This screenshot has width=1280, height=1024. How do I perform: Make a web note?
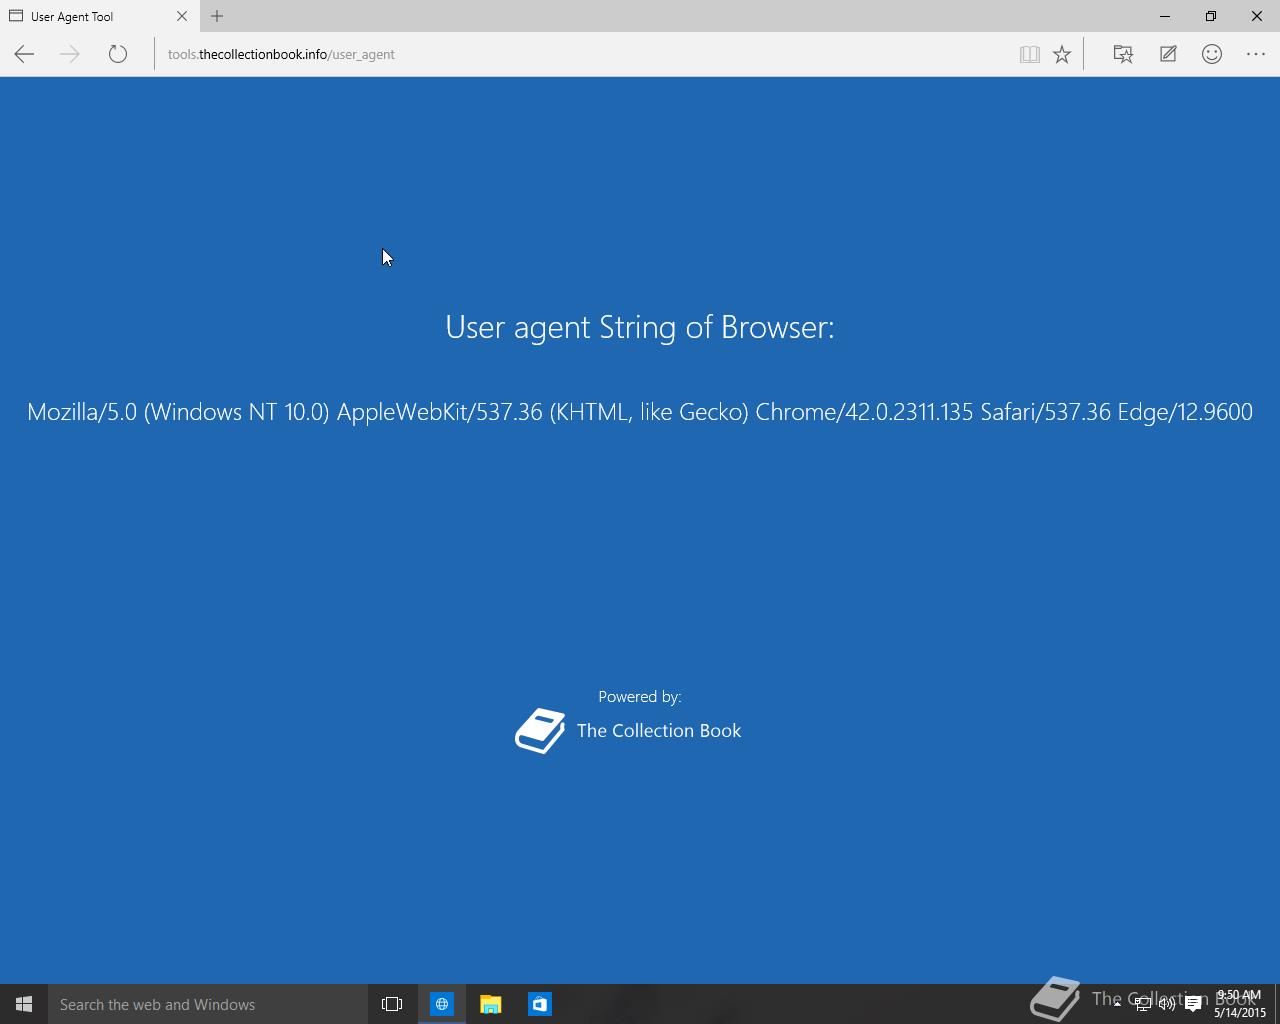[x=1168, y=54]
